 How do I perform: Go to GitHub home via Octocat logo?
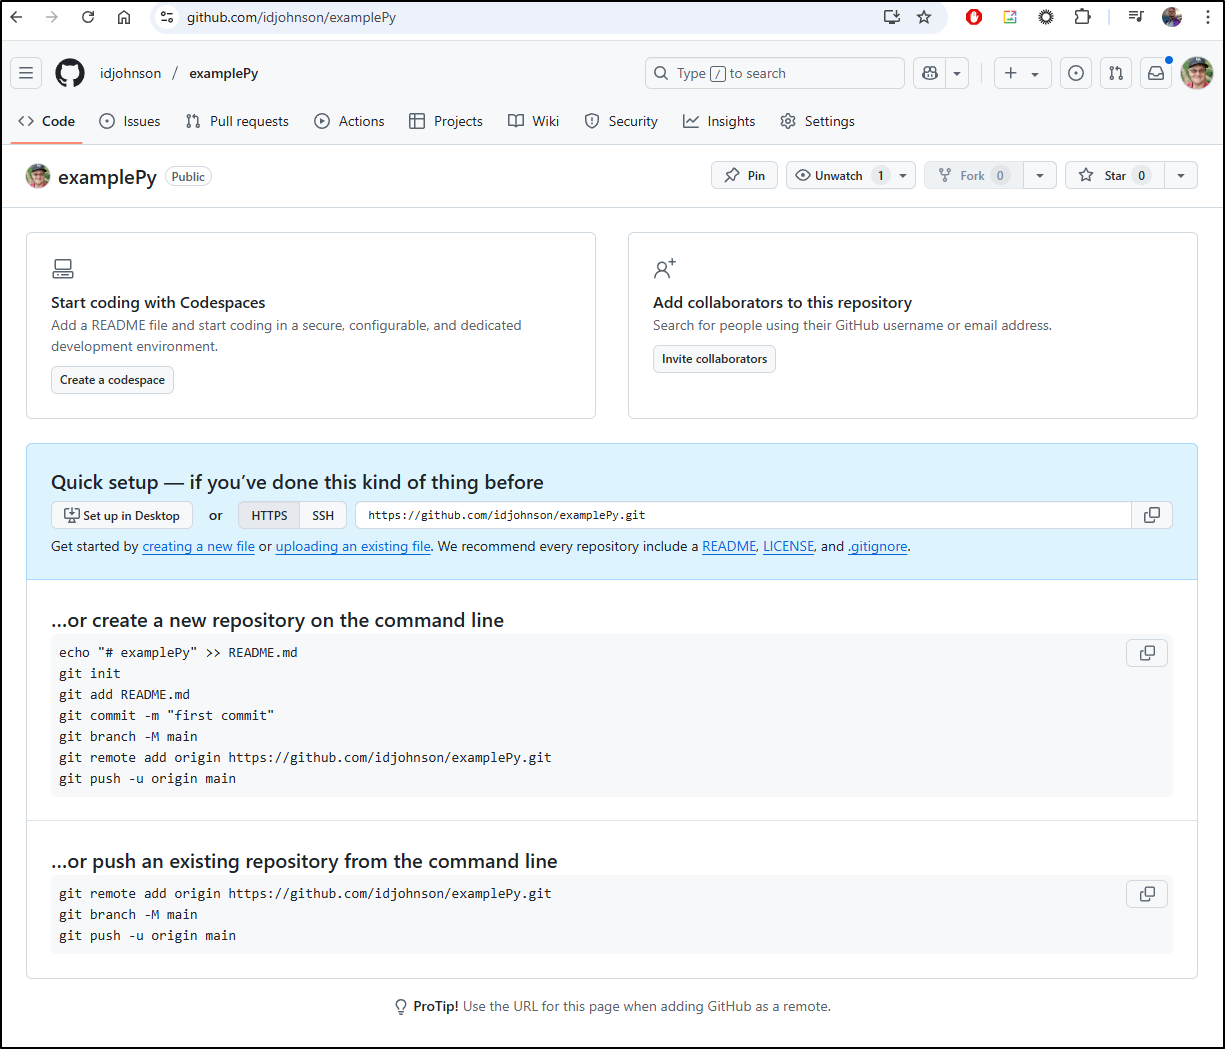(70, 73)
